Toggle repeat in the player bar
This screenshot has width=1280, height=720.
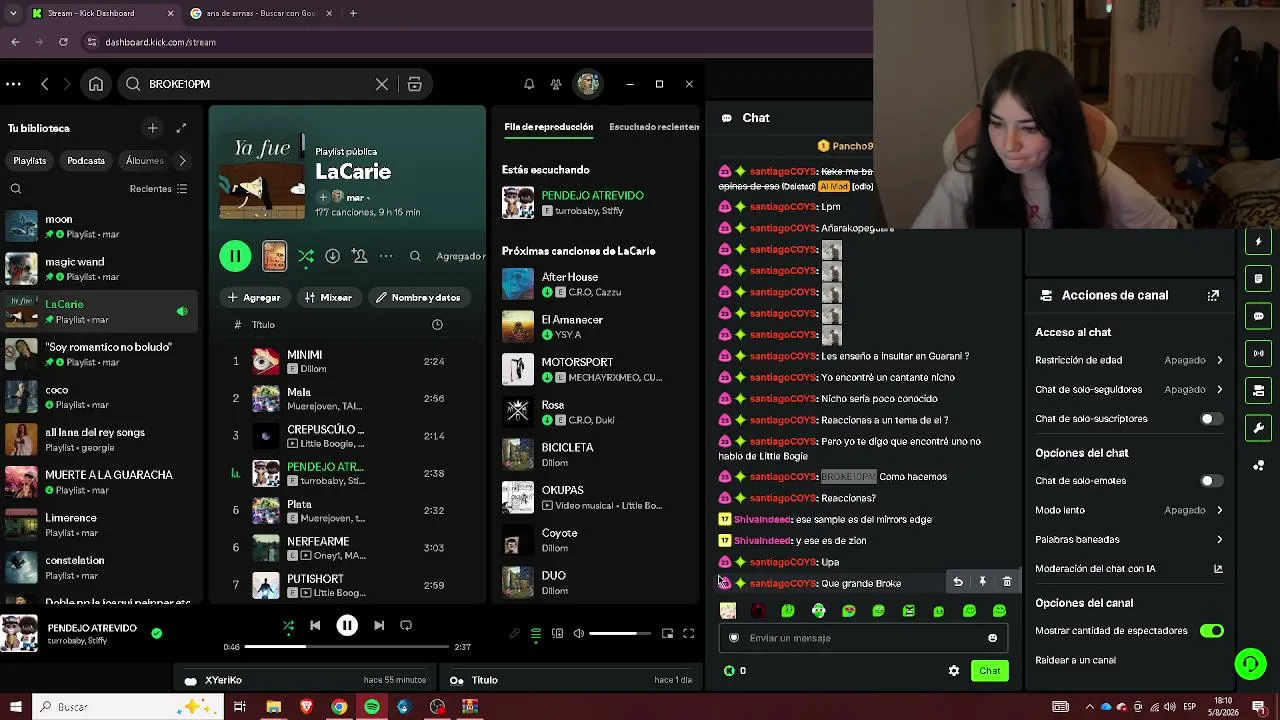point(406,626)
